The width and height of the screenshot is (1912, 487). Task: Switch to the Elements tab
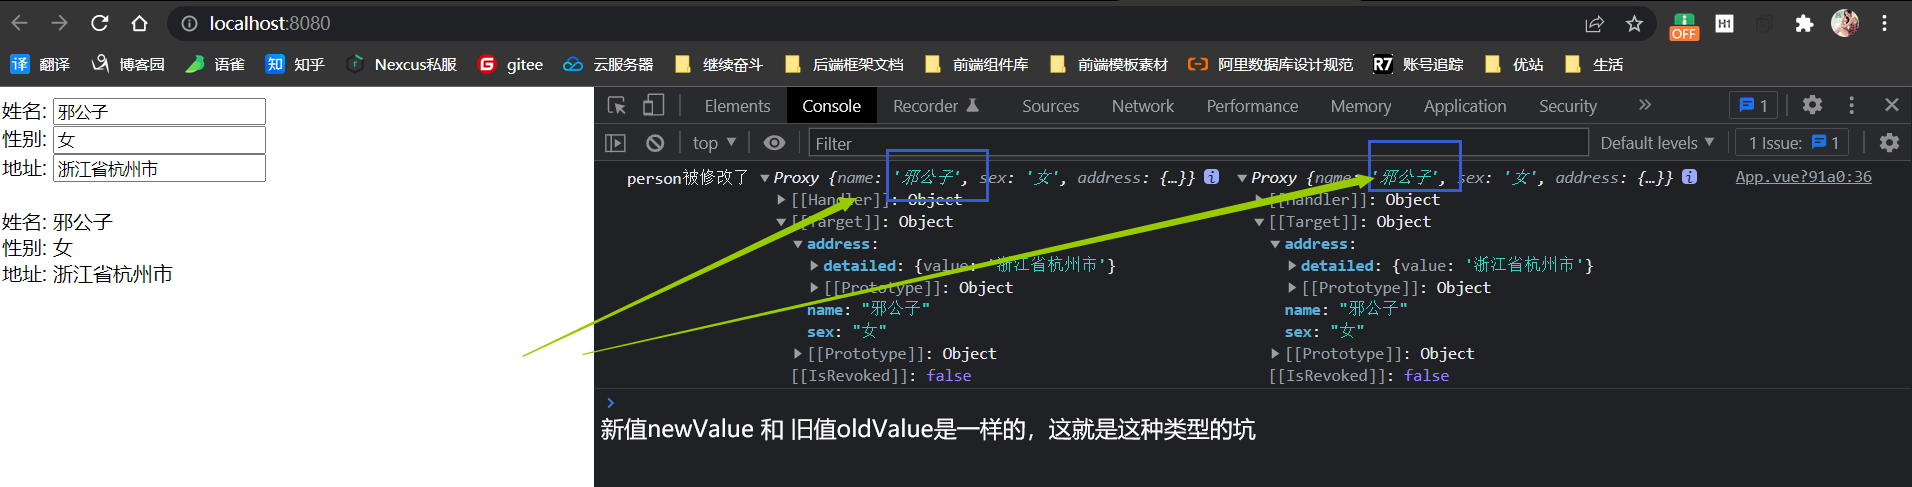click(737, 105)
